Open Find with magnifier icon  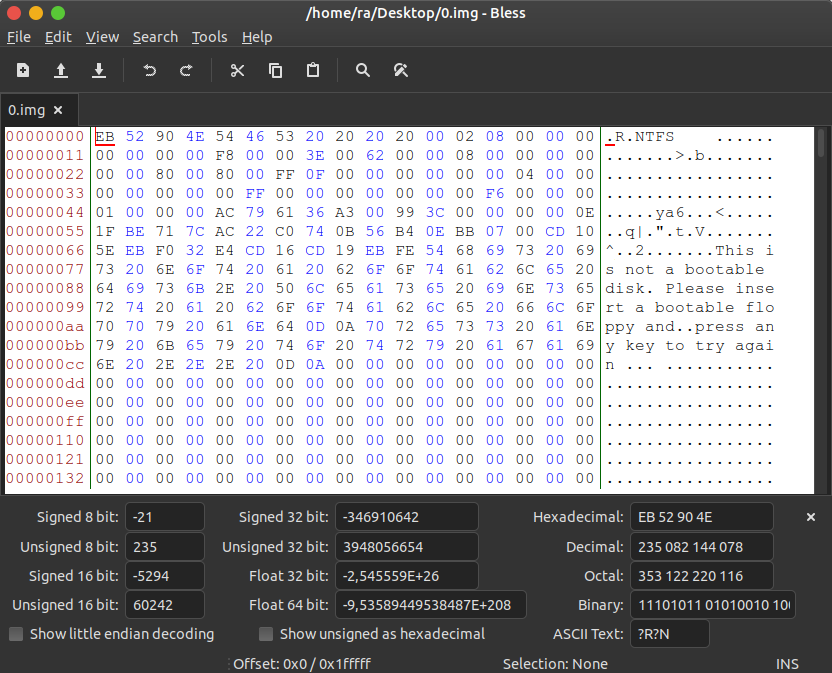363,70
